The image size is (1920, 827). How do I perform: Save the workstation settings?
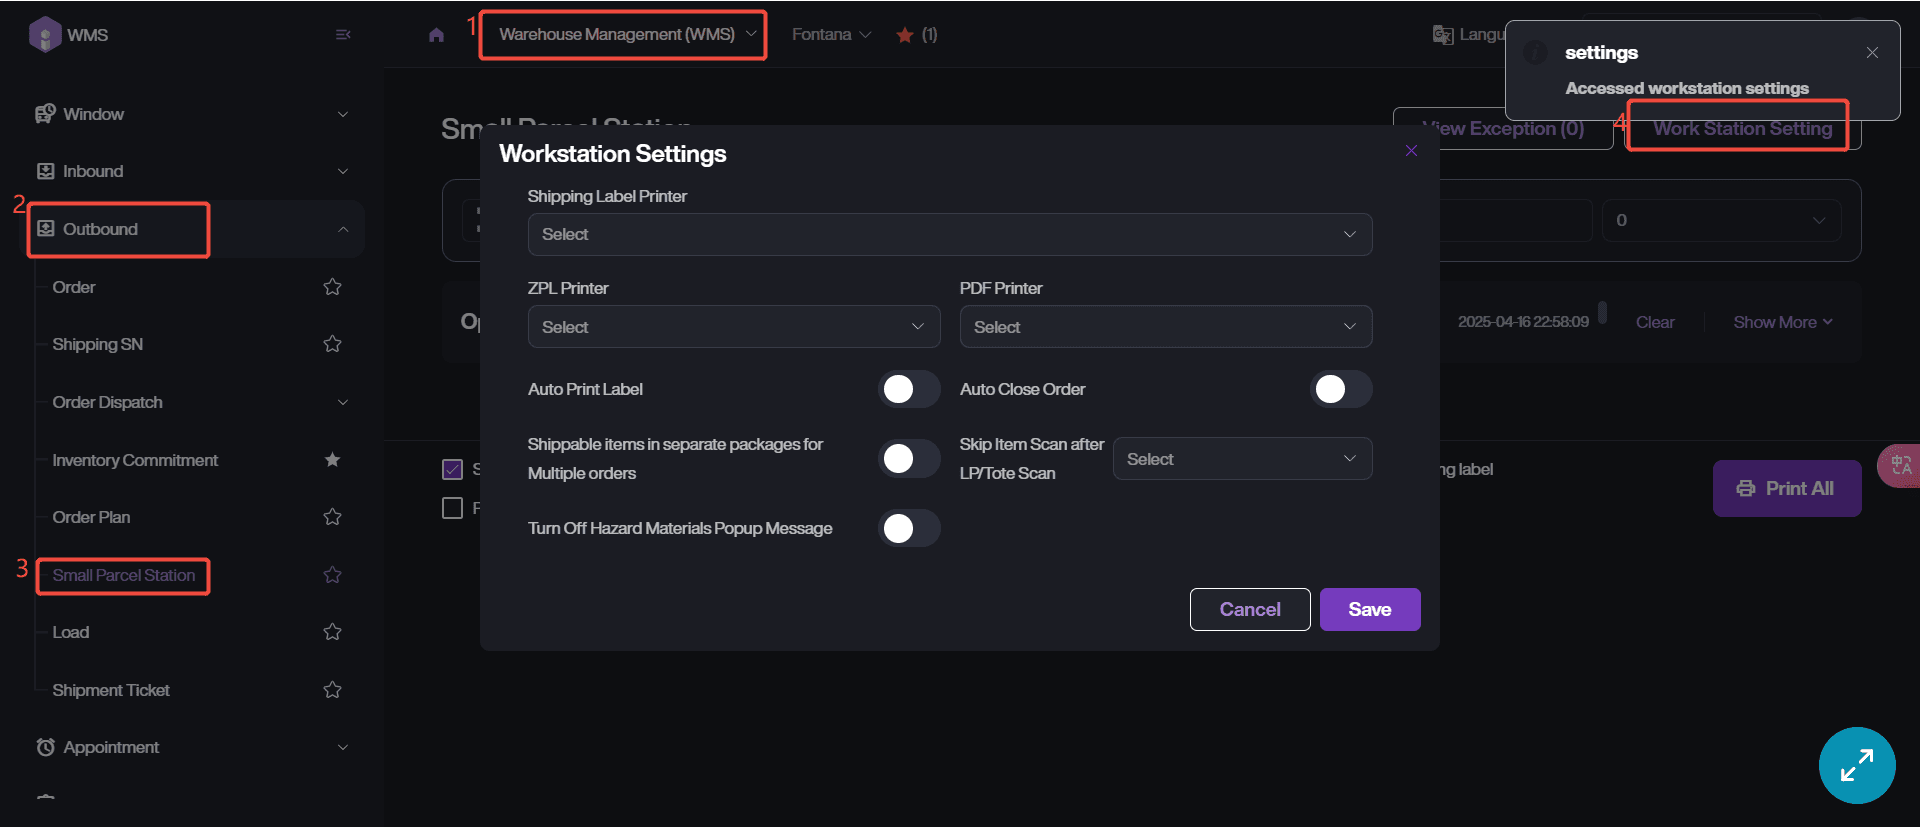coord(1370,609)
